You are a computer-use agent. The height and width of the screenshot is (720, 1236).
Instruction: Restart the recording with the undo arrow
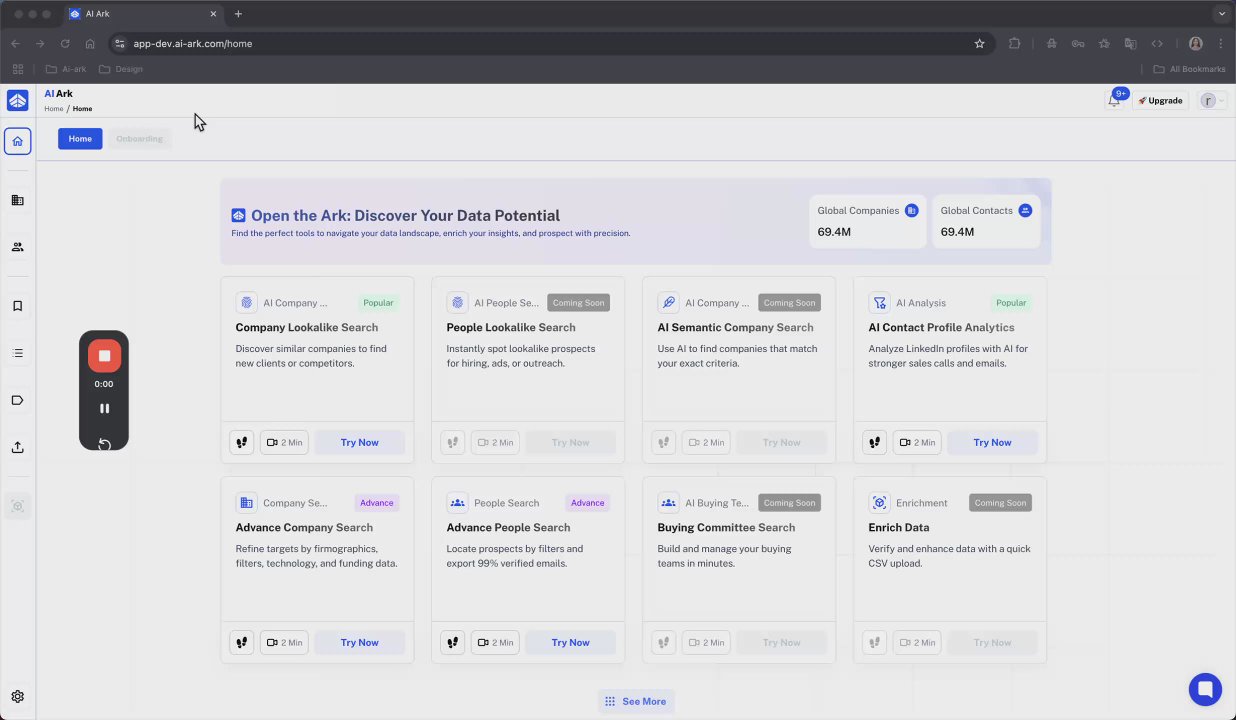tap(104, 444)
